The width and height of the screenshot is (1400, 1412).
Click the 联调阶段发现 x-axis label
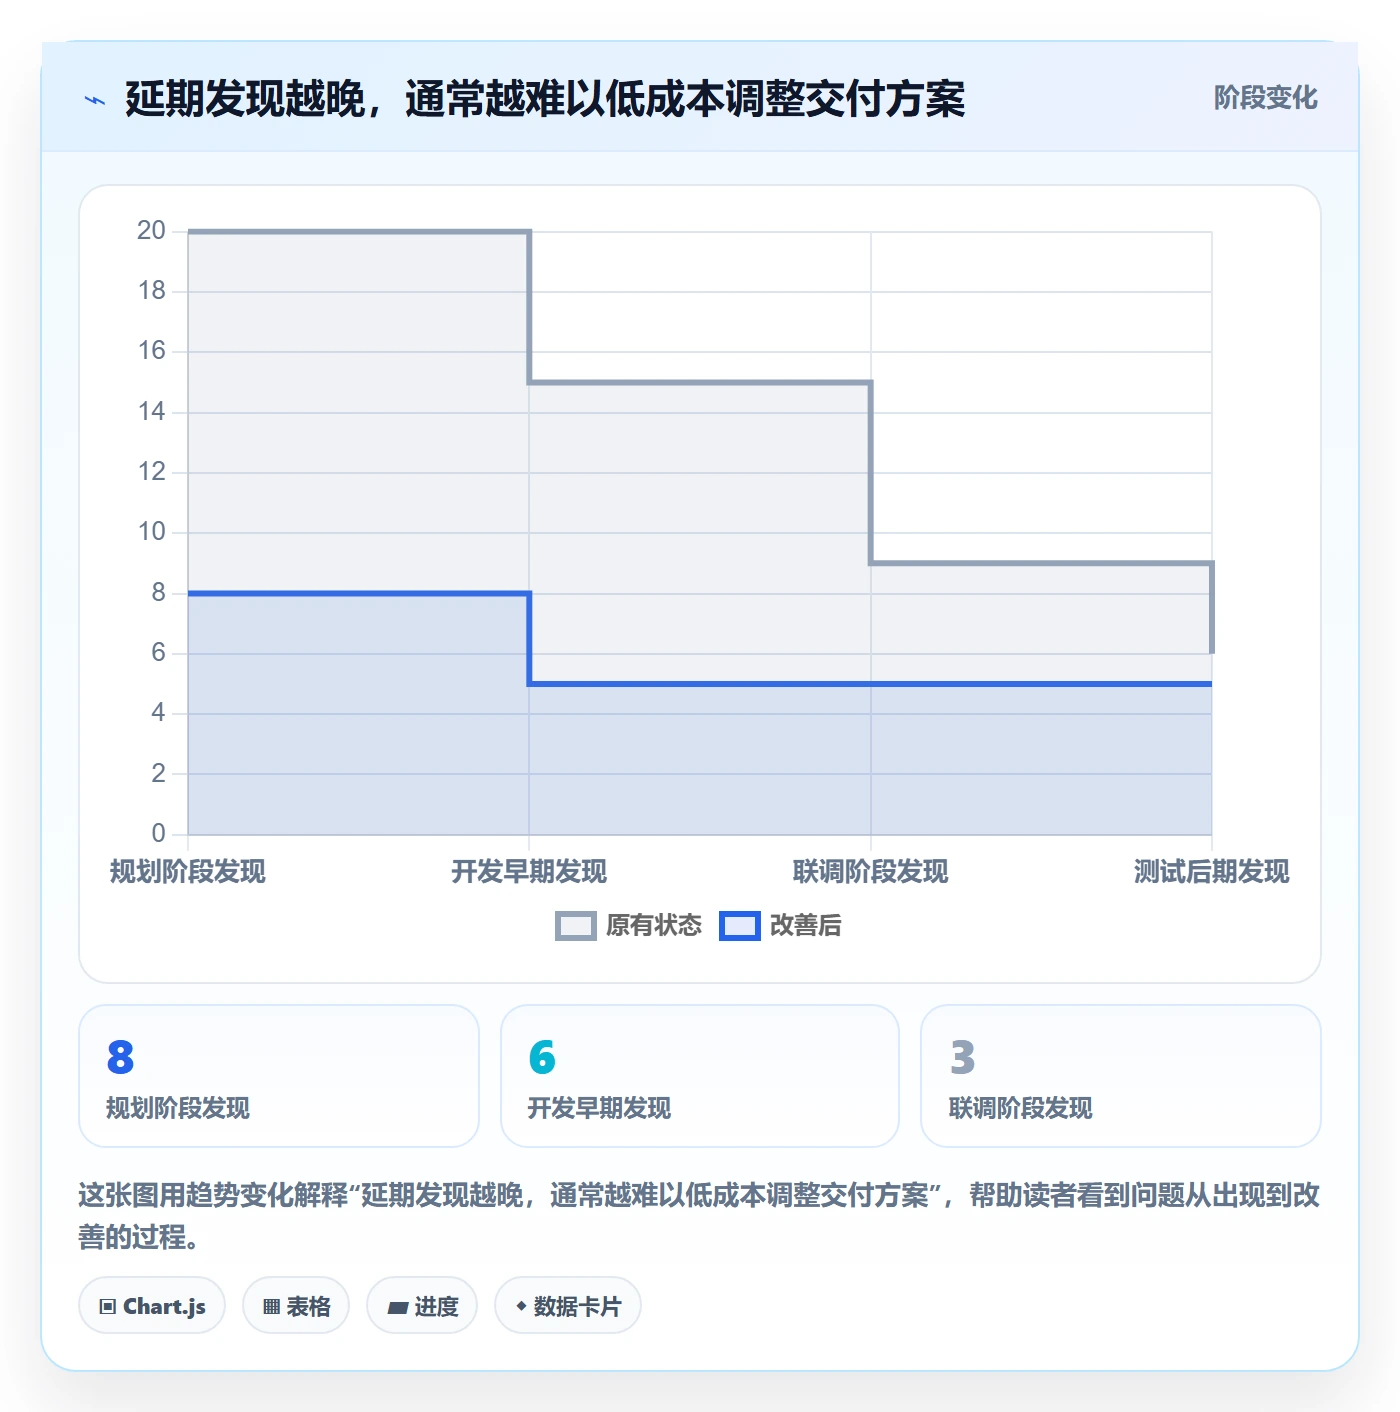coord(870,872)
